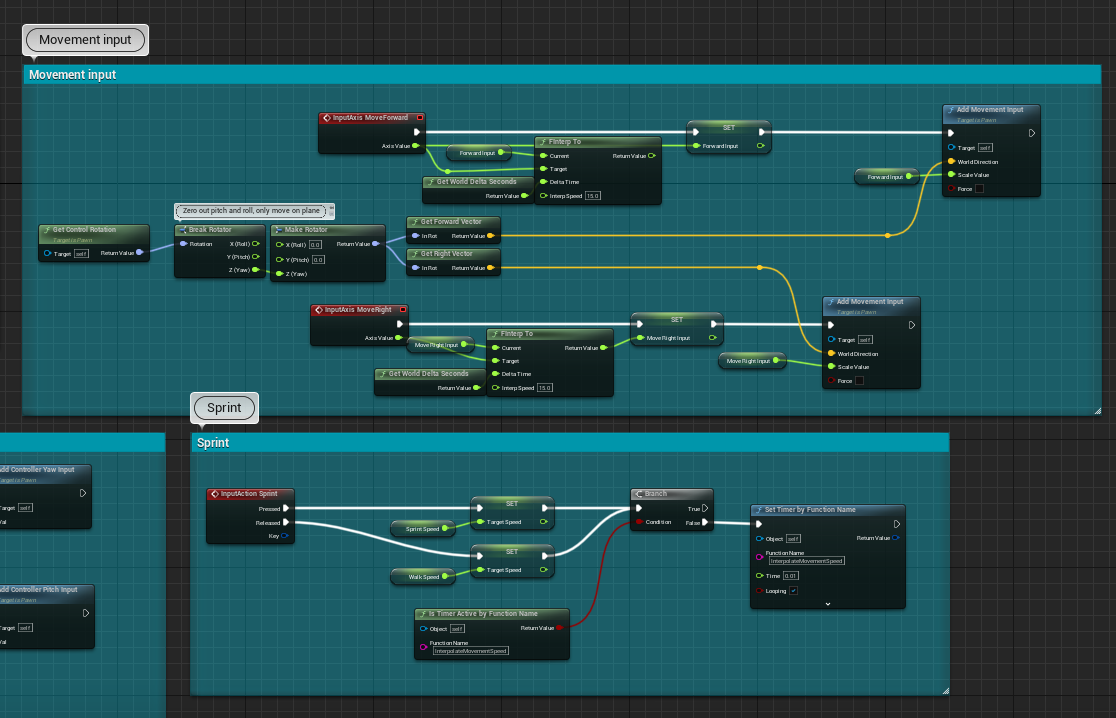Select the Movement input comment header bar
The image size is (1116, 718).
click(x=562, y=75)
